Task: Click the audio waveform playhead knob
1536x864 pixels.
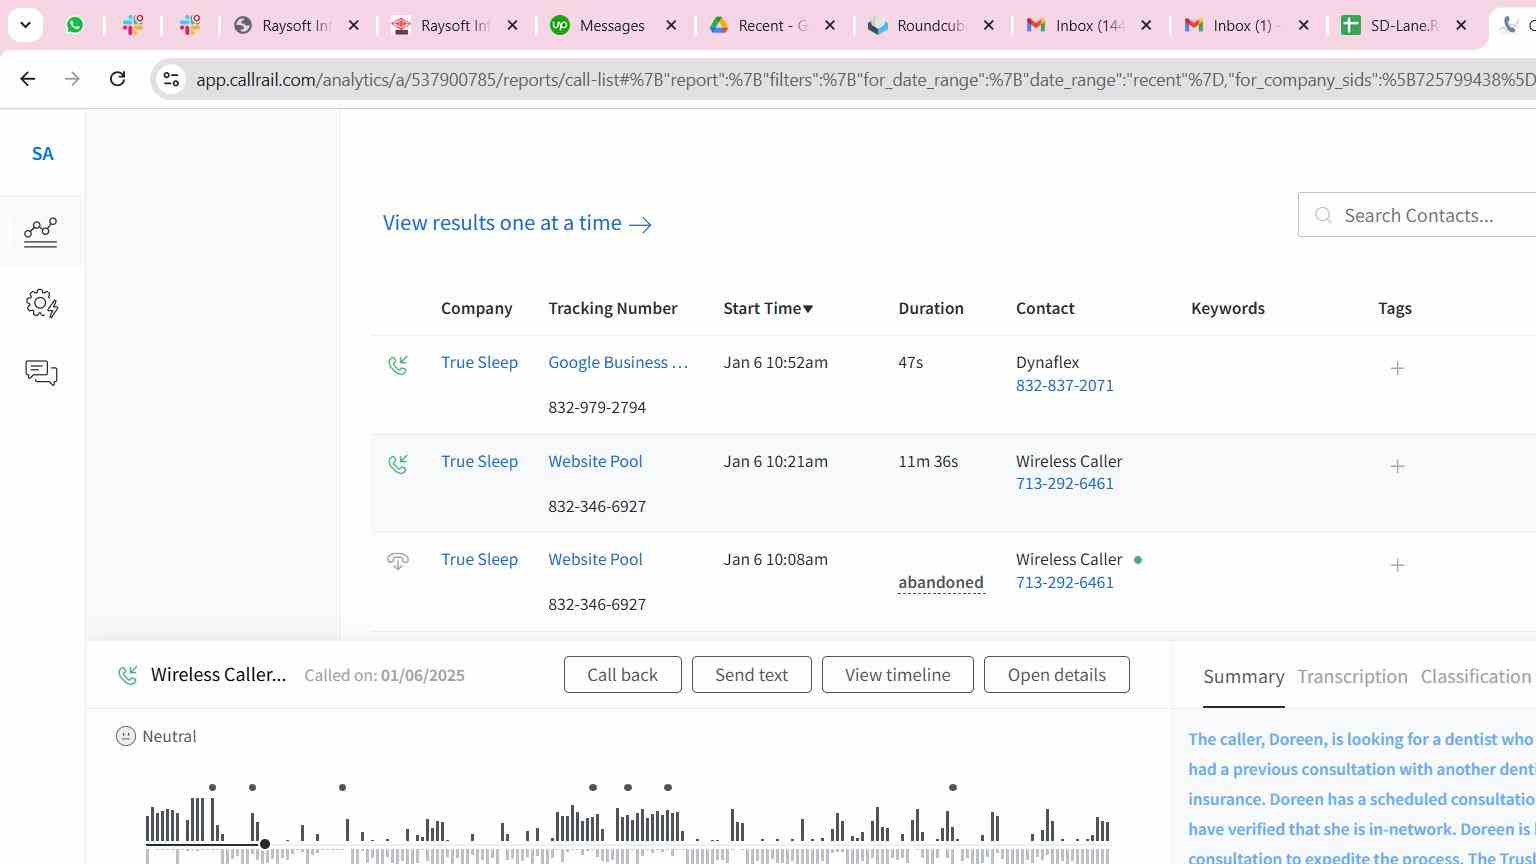Action: [x=265, y=844]
